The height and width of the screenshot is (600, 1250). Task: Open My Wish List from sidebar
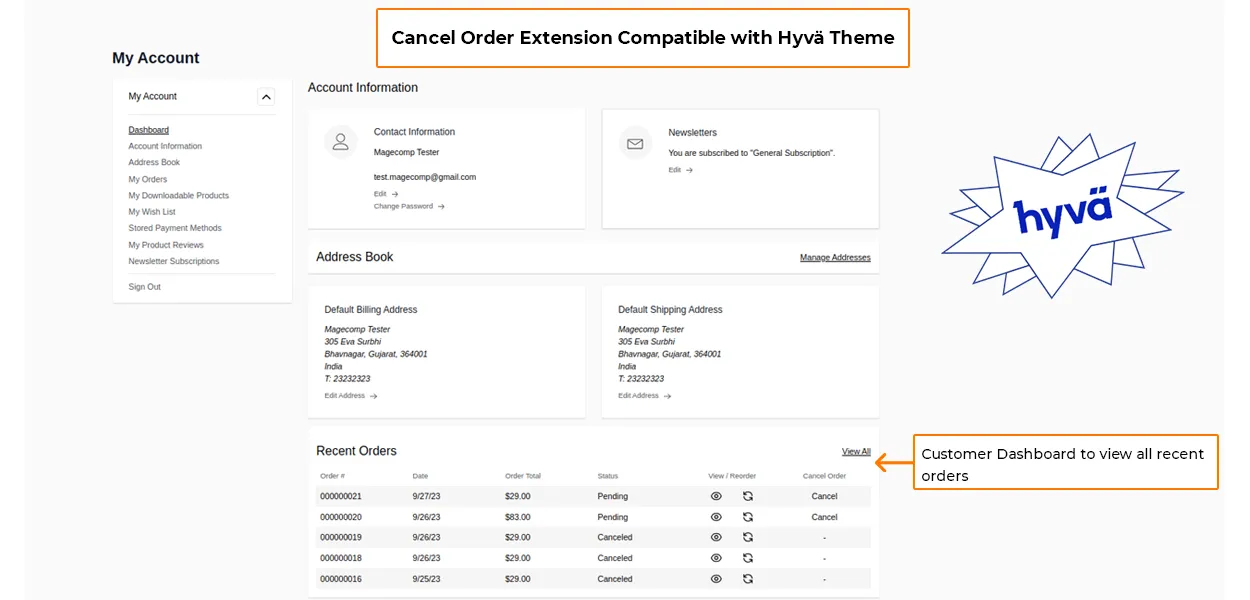[152, 212]
